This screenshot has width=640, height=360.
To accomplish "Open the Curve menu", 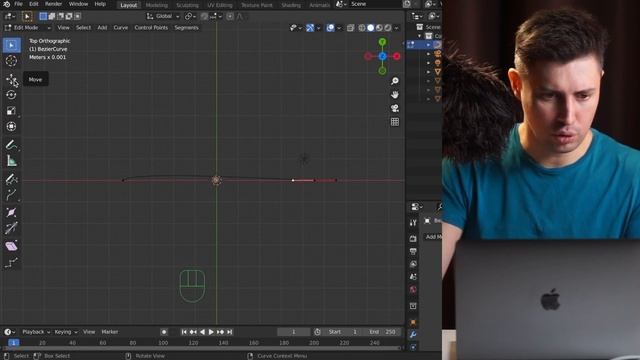I will tap(120, 28).
